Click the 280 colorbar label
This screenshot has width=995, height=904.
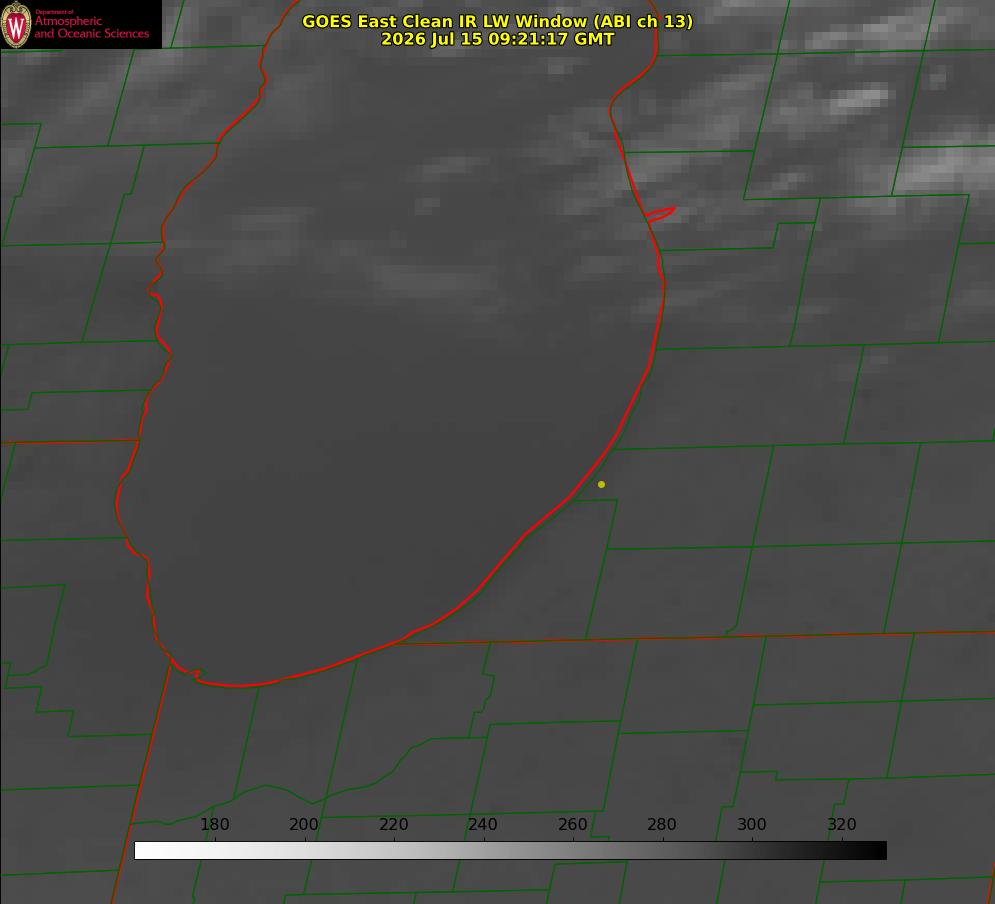point(661,824)
